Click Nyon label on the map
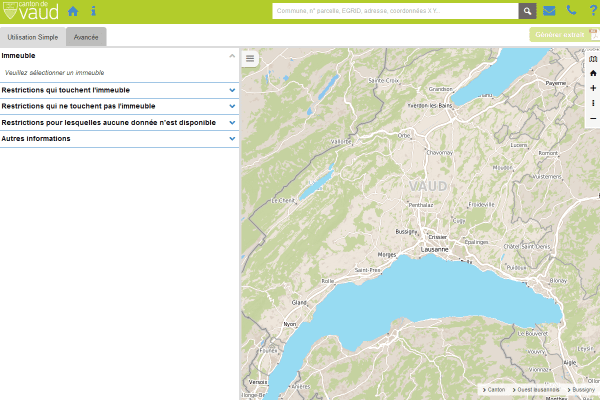 [x=290, y=324]
